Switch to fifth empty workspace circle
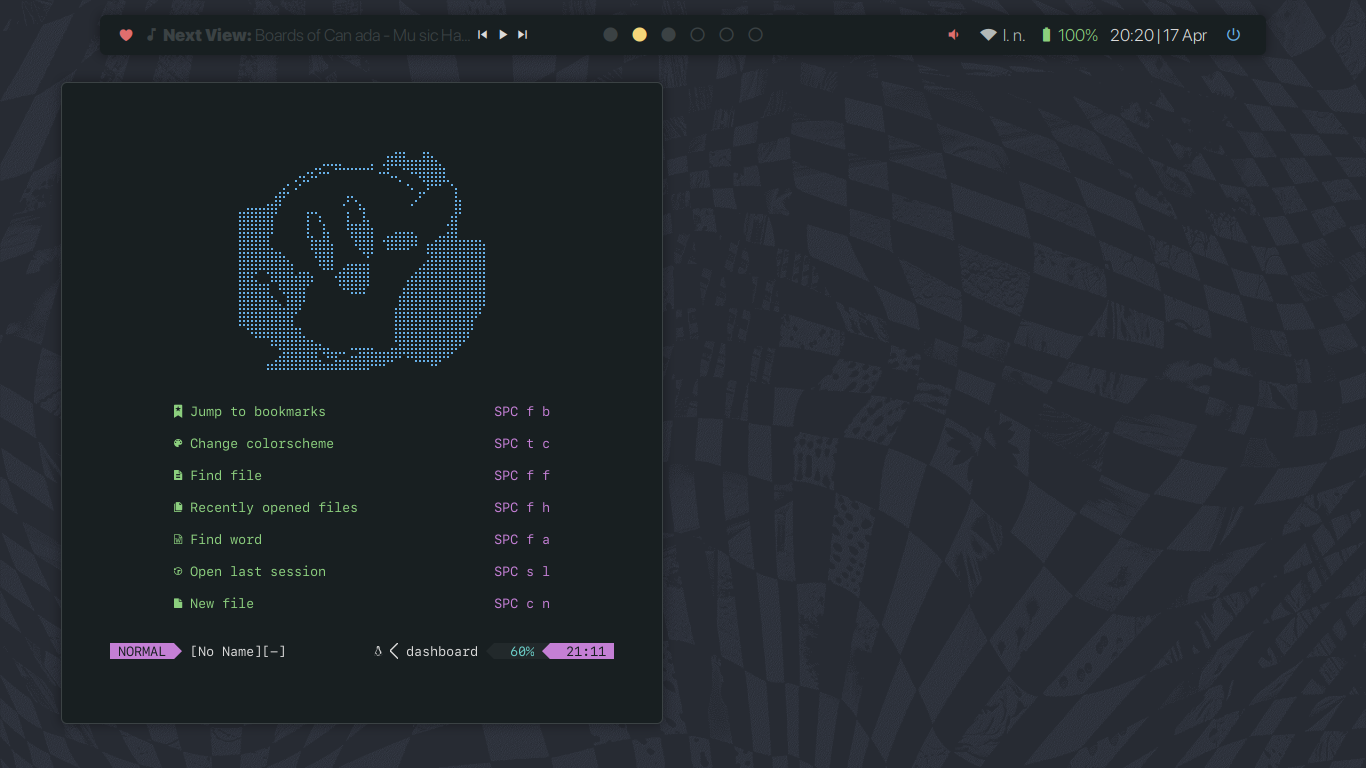Viewport: 1366px width, 768px height. pyautogui.click(x=727, y=35)
